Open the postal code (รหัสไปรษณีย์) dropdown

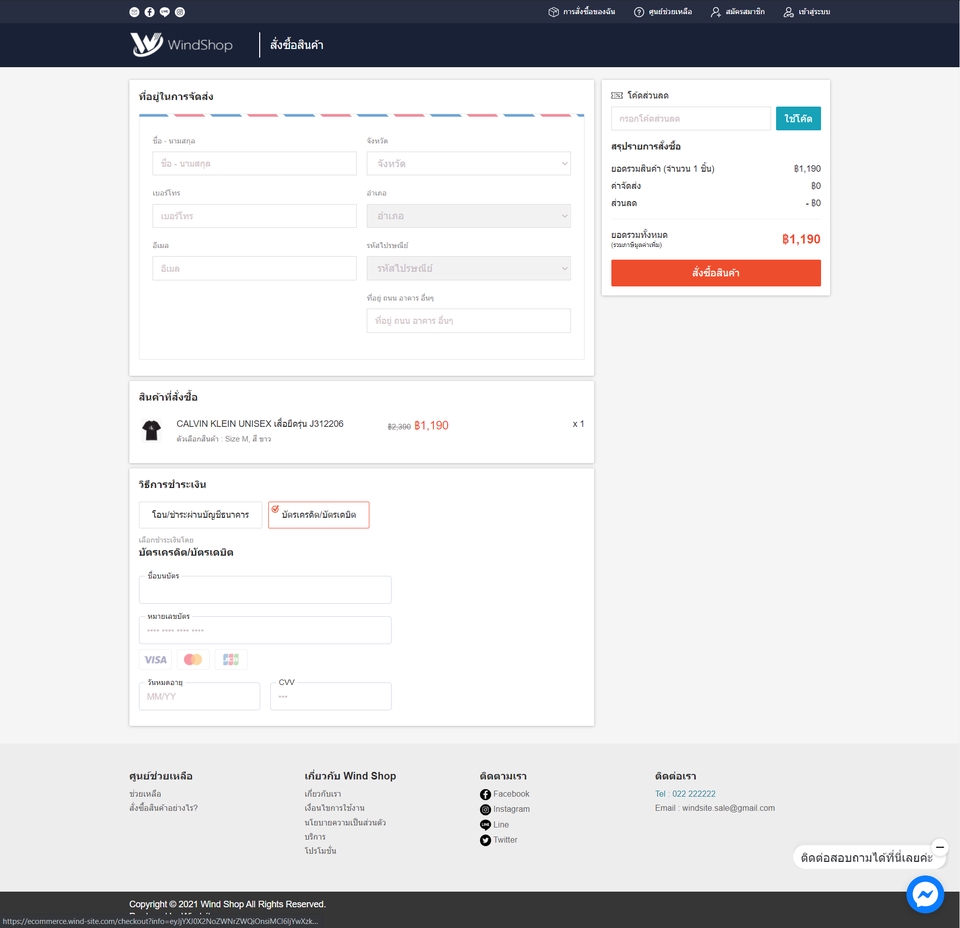468,268
